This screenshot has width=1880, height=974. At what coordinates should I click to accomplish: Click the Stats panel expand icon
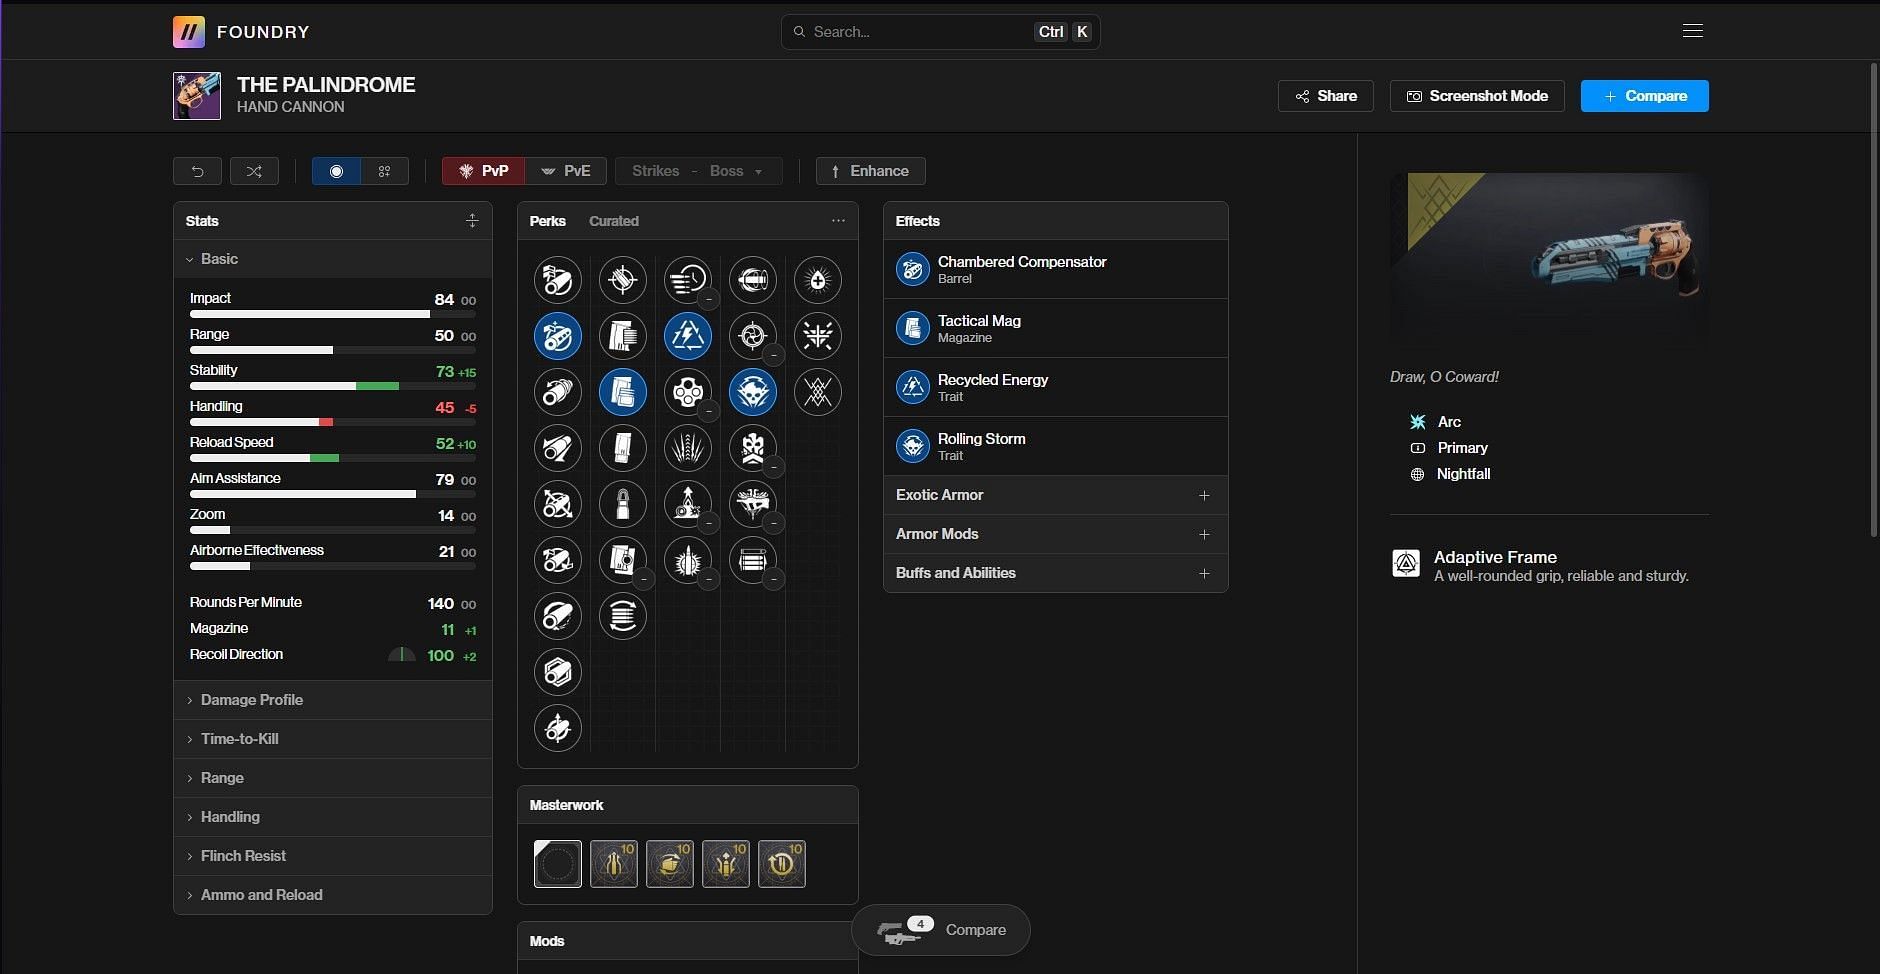pos(472,221)
